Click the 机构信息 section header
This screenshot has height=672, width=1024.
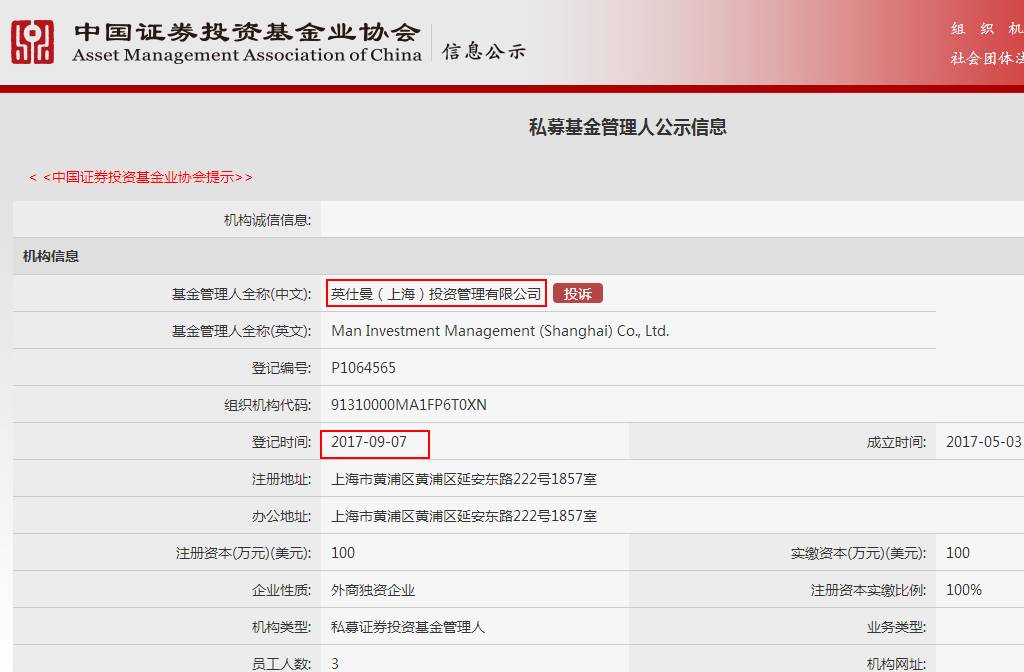point(50,256)
